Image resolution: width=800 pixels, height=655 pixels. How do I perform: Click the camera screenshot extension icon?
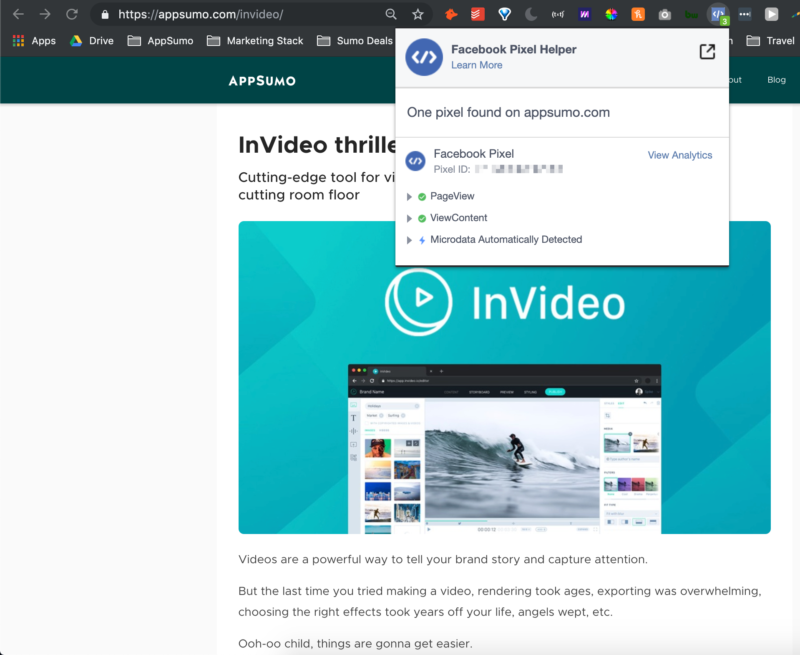(664, 14)
